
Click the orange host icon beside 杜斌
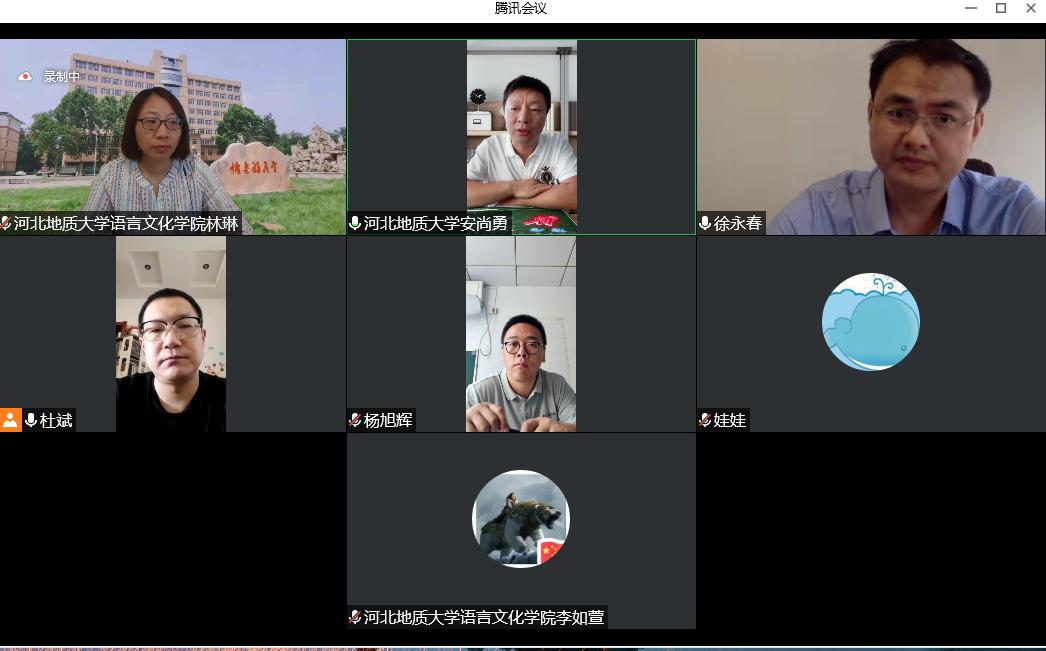10,420
